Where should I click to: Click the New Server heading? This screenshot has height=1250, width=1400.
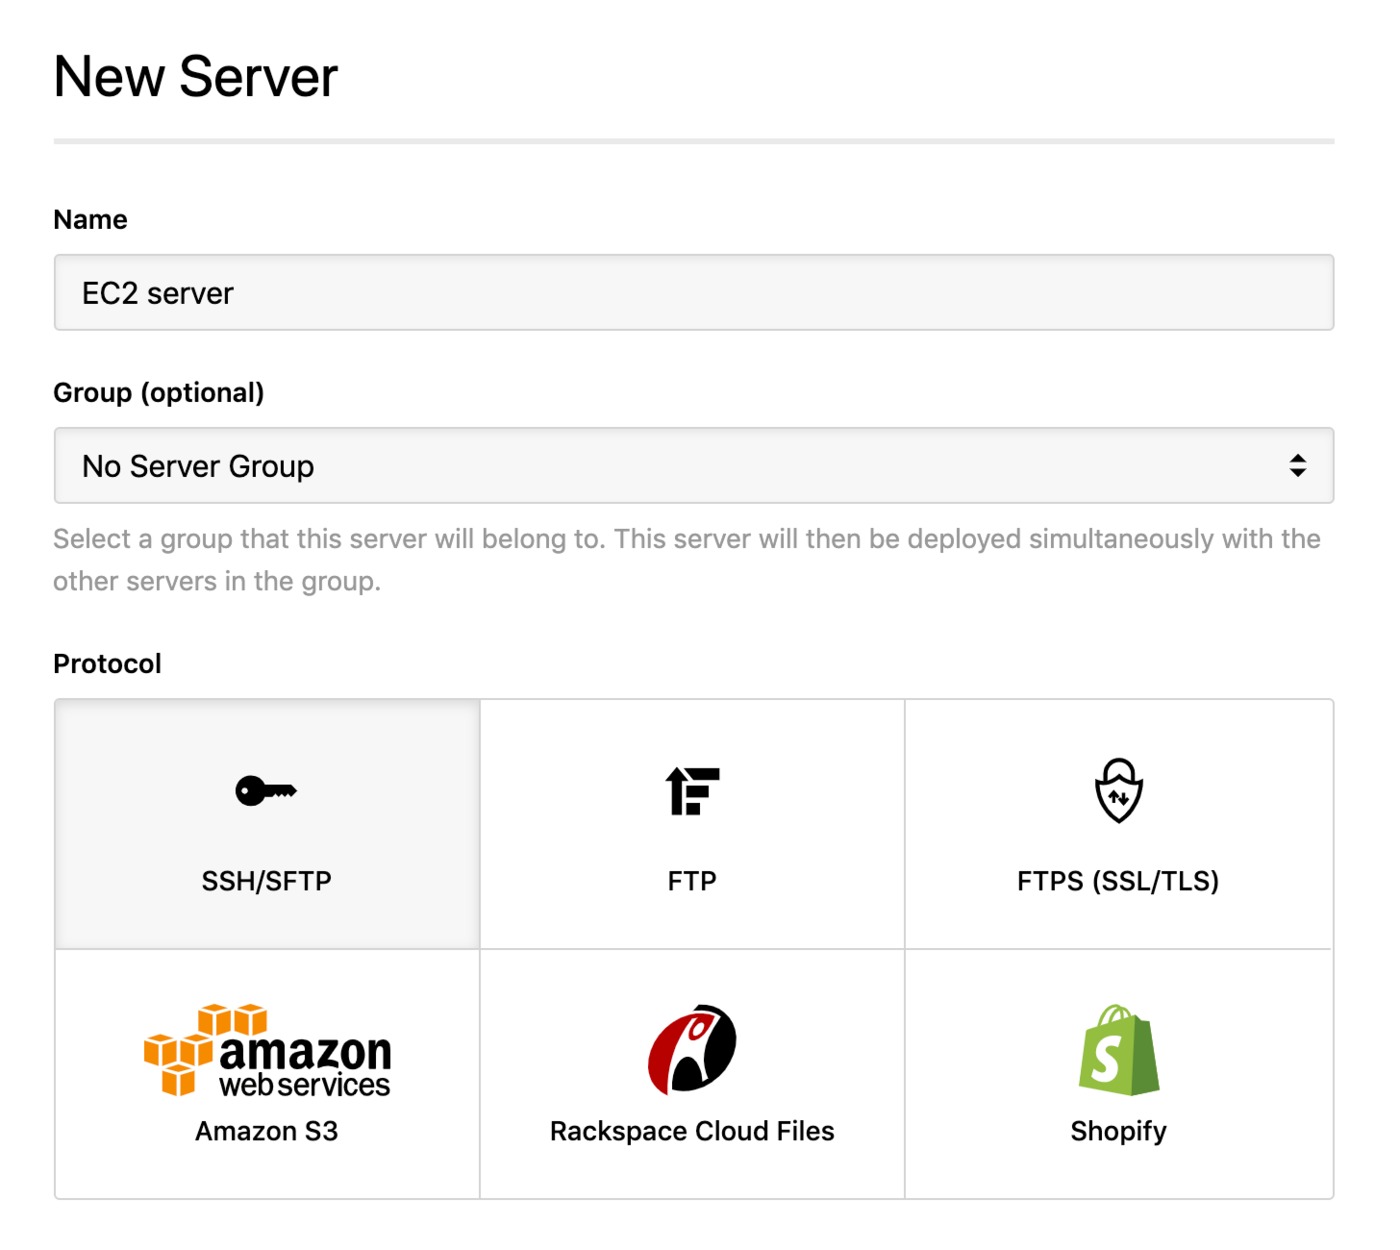click(x=196, y=77)
